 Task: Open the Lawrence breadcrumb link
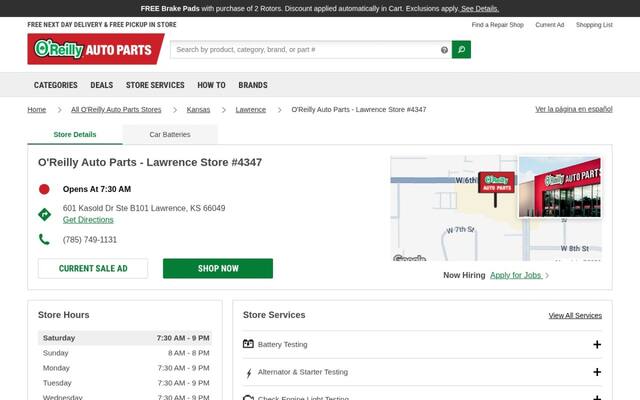(x=251, y=109)
